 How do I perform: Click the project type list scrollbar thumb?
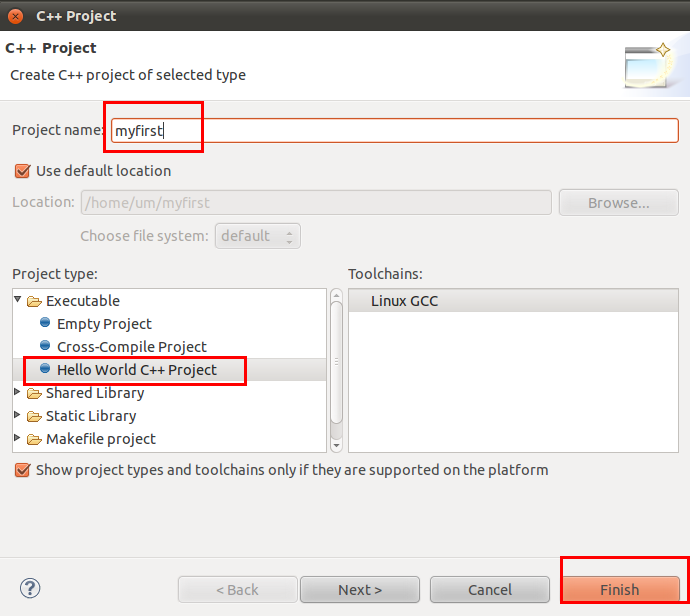[336, 362]
